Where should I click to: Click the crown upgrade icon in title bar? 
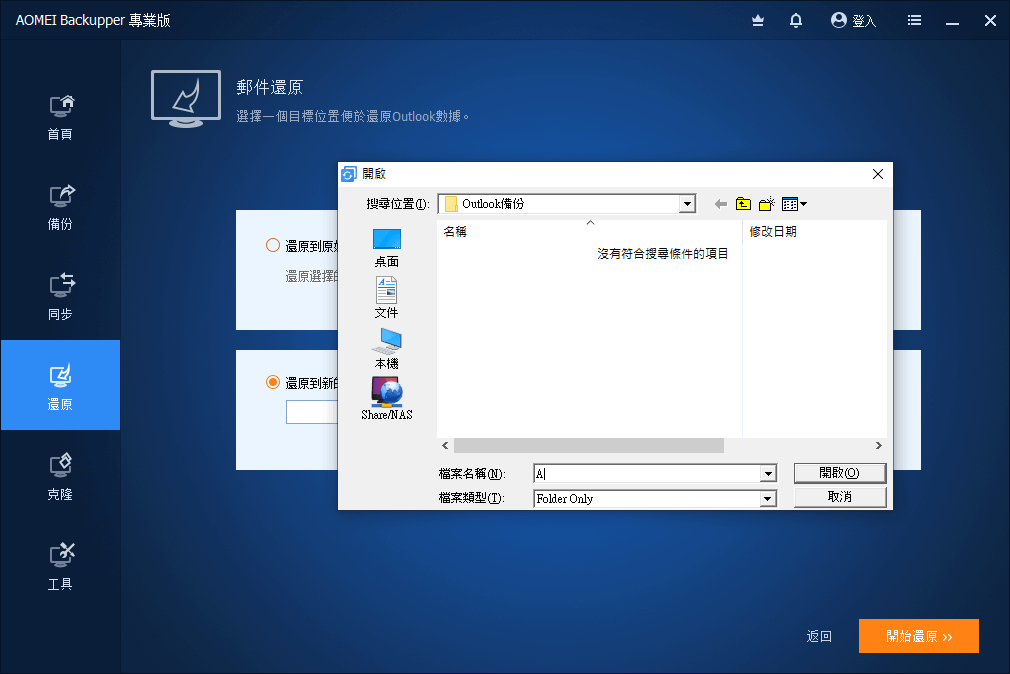click(x=758, y=21)
